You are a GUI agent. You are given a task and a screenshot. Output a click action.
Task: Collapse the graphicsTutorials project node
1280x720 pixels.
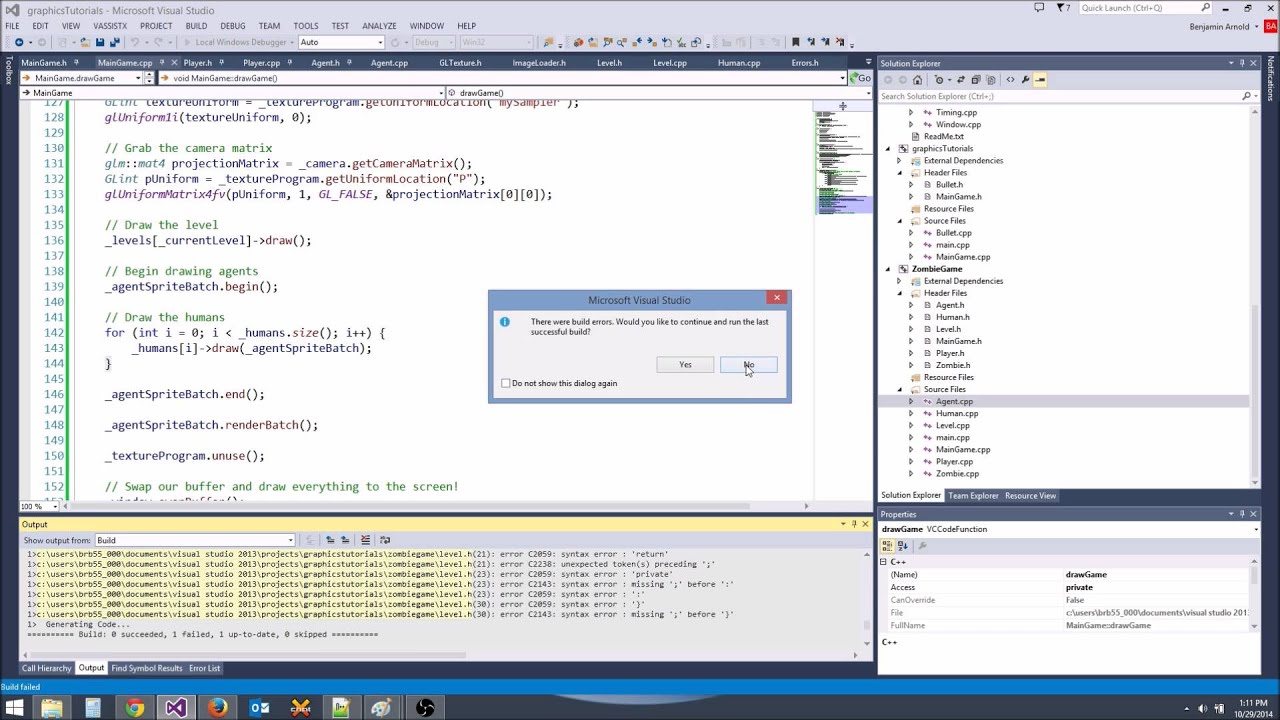887,149
